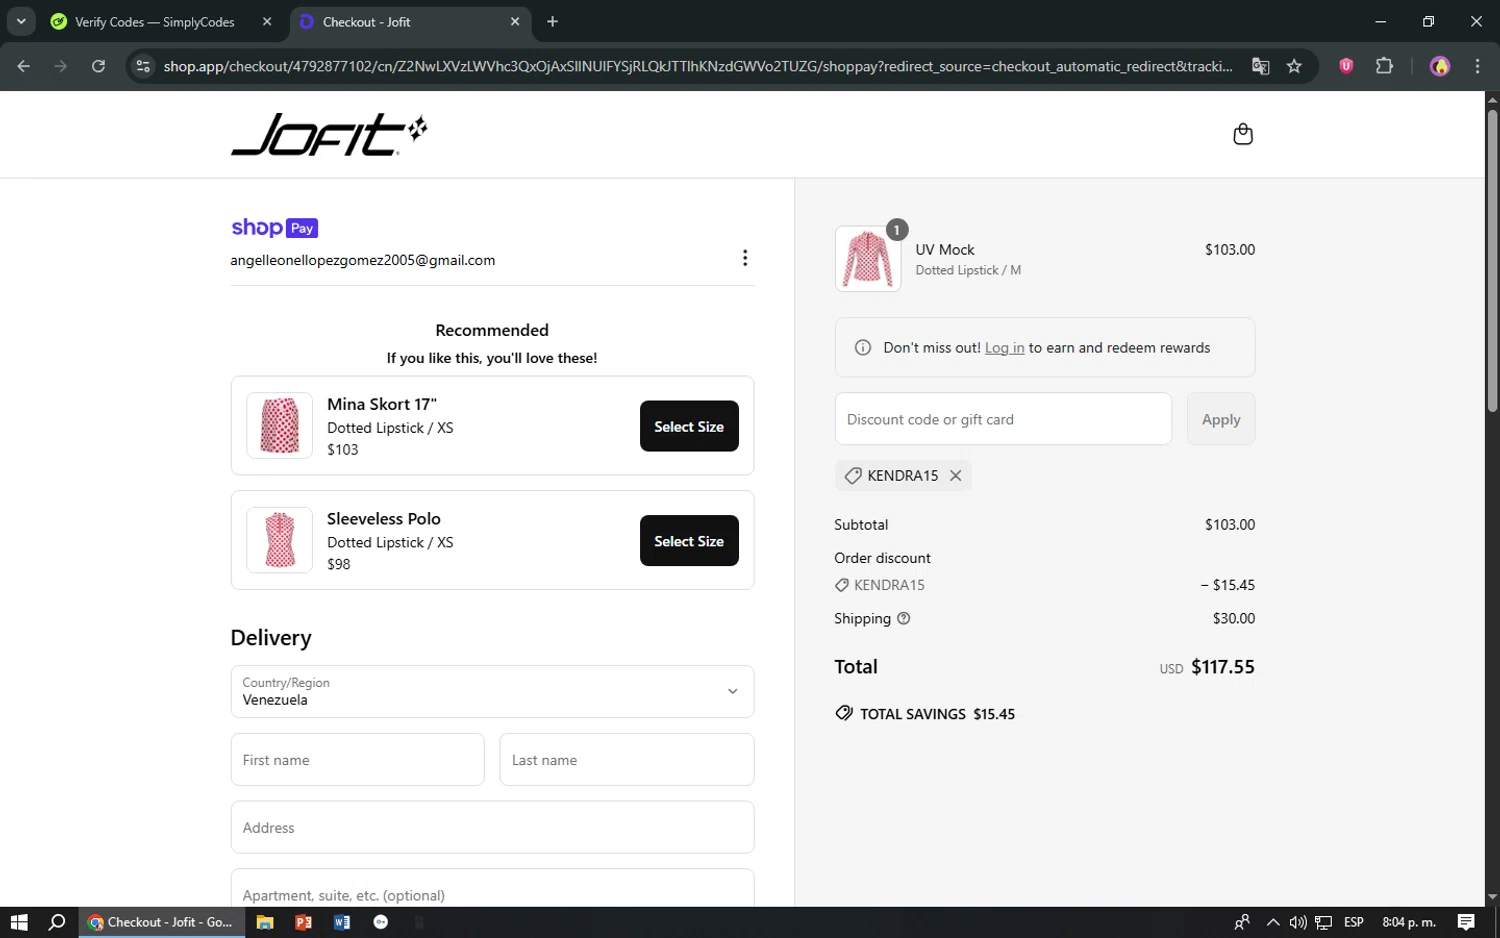
Task: Open the tab search dropdown arrow
Action: [x=21, y=21]
